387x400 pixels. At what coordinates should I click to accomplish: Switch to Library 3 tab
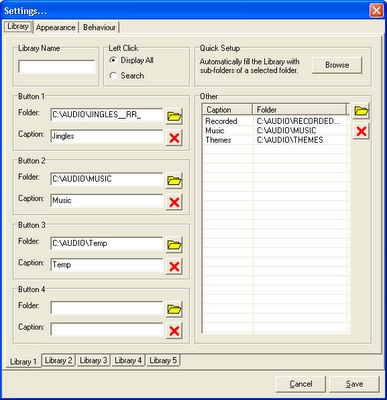93,360
